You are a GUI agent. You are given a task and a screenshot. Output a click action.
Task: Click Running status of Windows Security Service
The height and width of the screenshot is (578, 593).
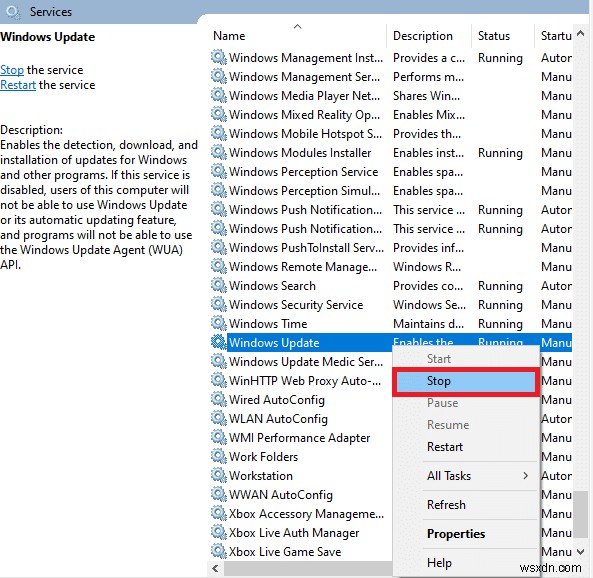(x=500, y=305)
